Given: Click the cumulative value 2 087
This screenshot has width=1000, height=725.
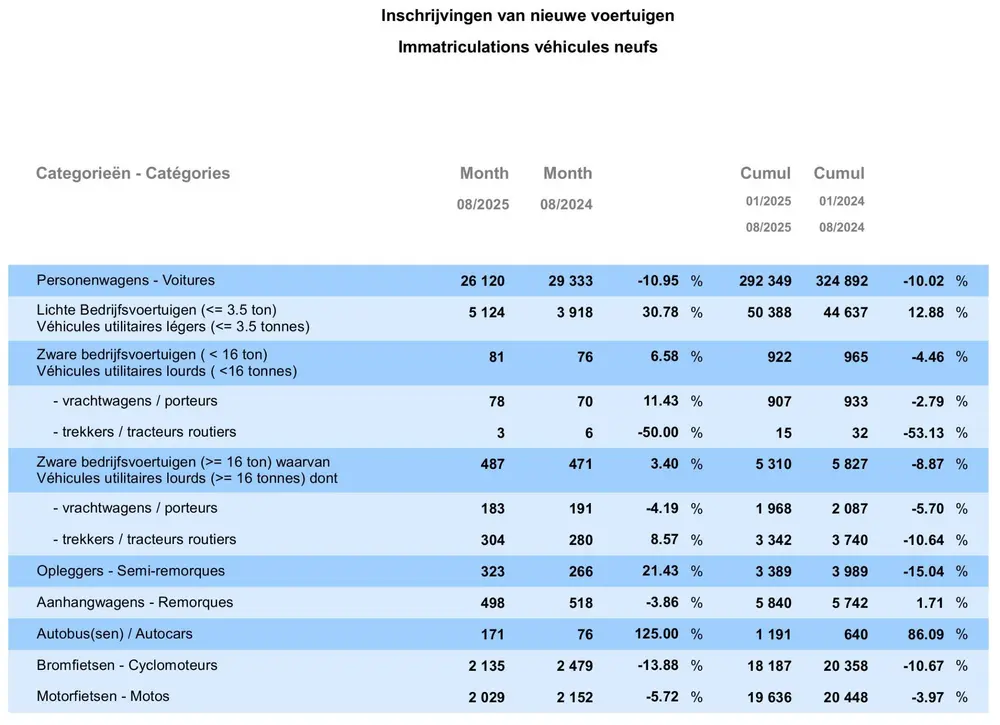Looking at the screenshot, I should [x=849, y=509].
